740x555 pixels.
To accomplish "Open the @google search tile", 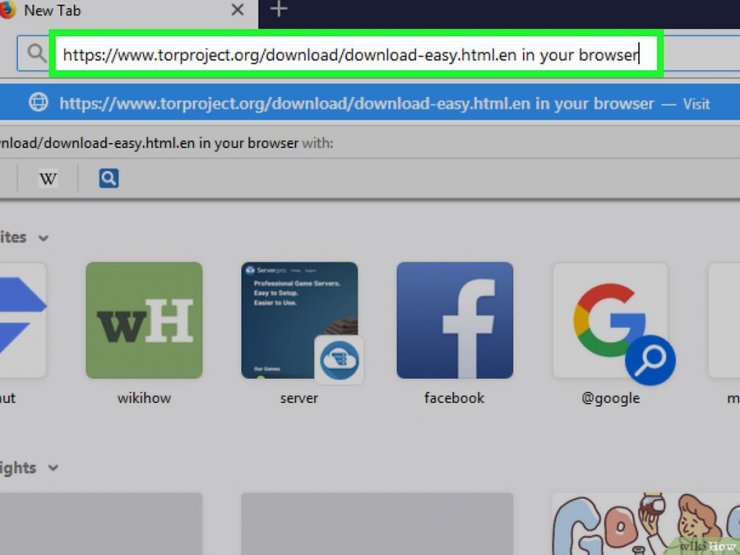I will tap(610, 320).
